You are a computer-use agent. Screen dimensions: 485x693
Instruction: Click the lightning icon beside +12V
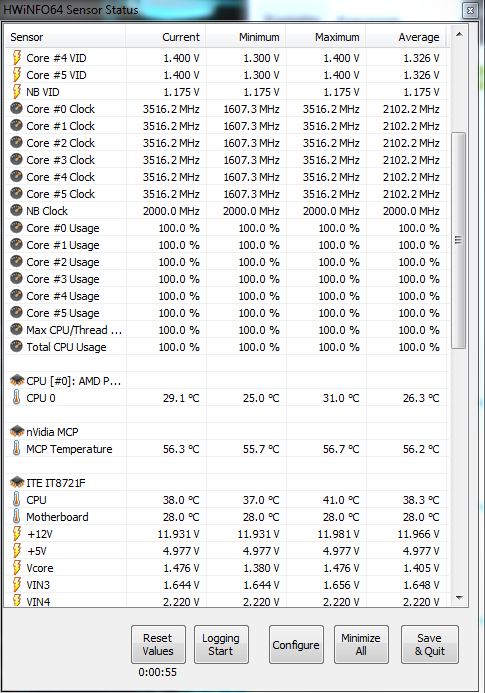16,533
